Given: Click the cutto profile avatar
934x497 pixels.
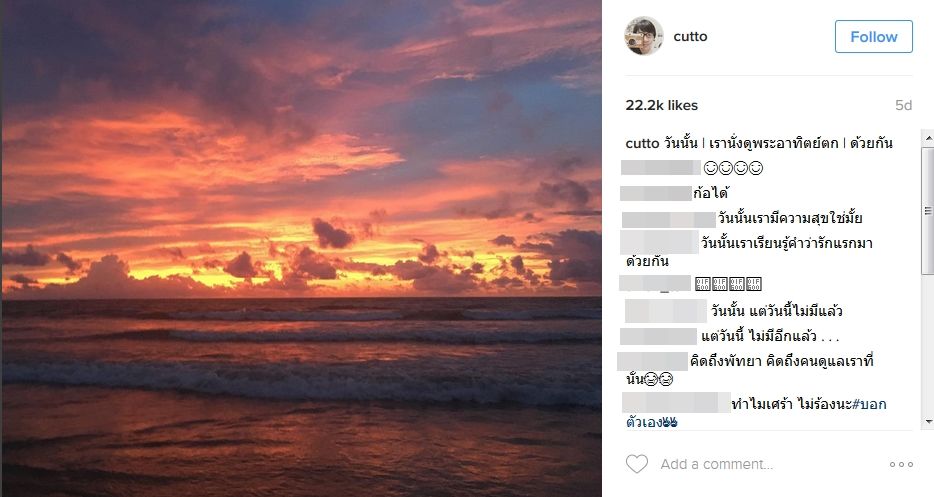Looking at the screenshot, I should point(644,36).
